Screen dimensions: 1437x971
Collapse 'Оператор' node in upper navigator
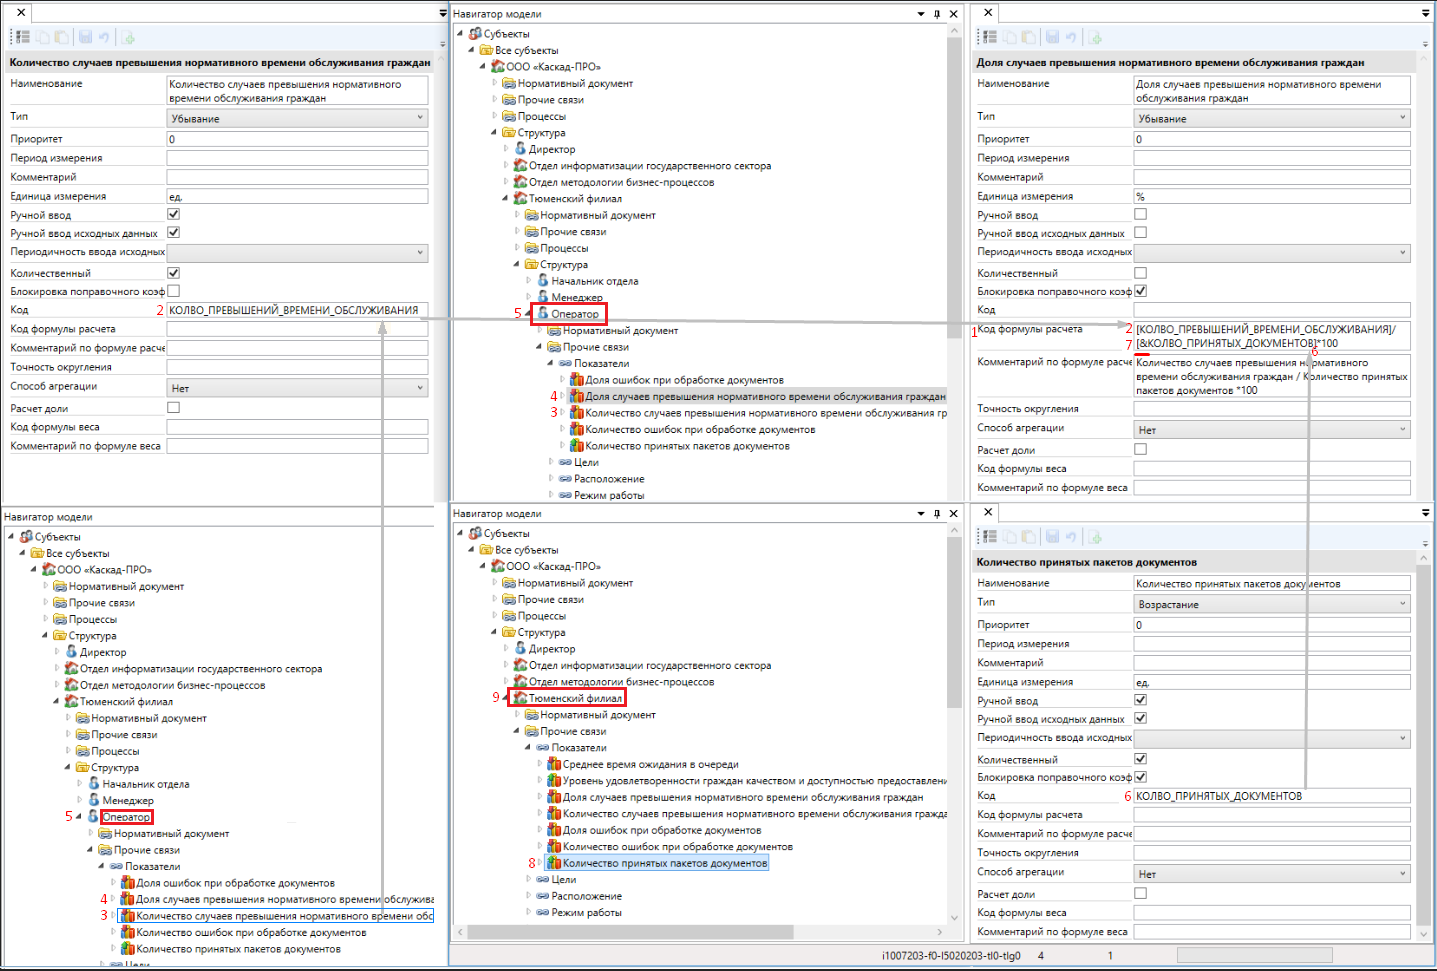tap(528, 314)
